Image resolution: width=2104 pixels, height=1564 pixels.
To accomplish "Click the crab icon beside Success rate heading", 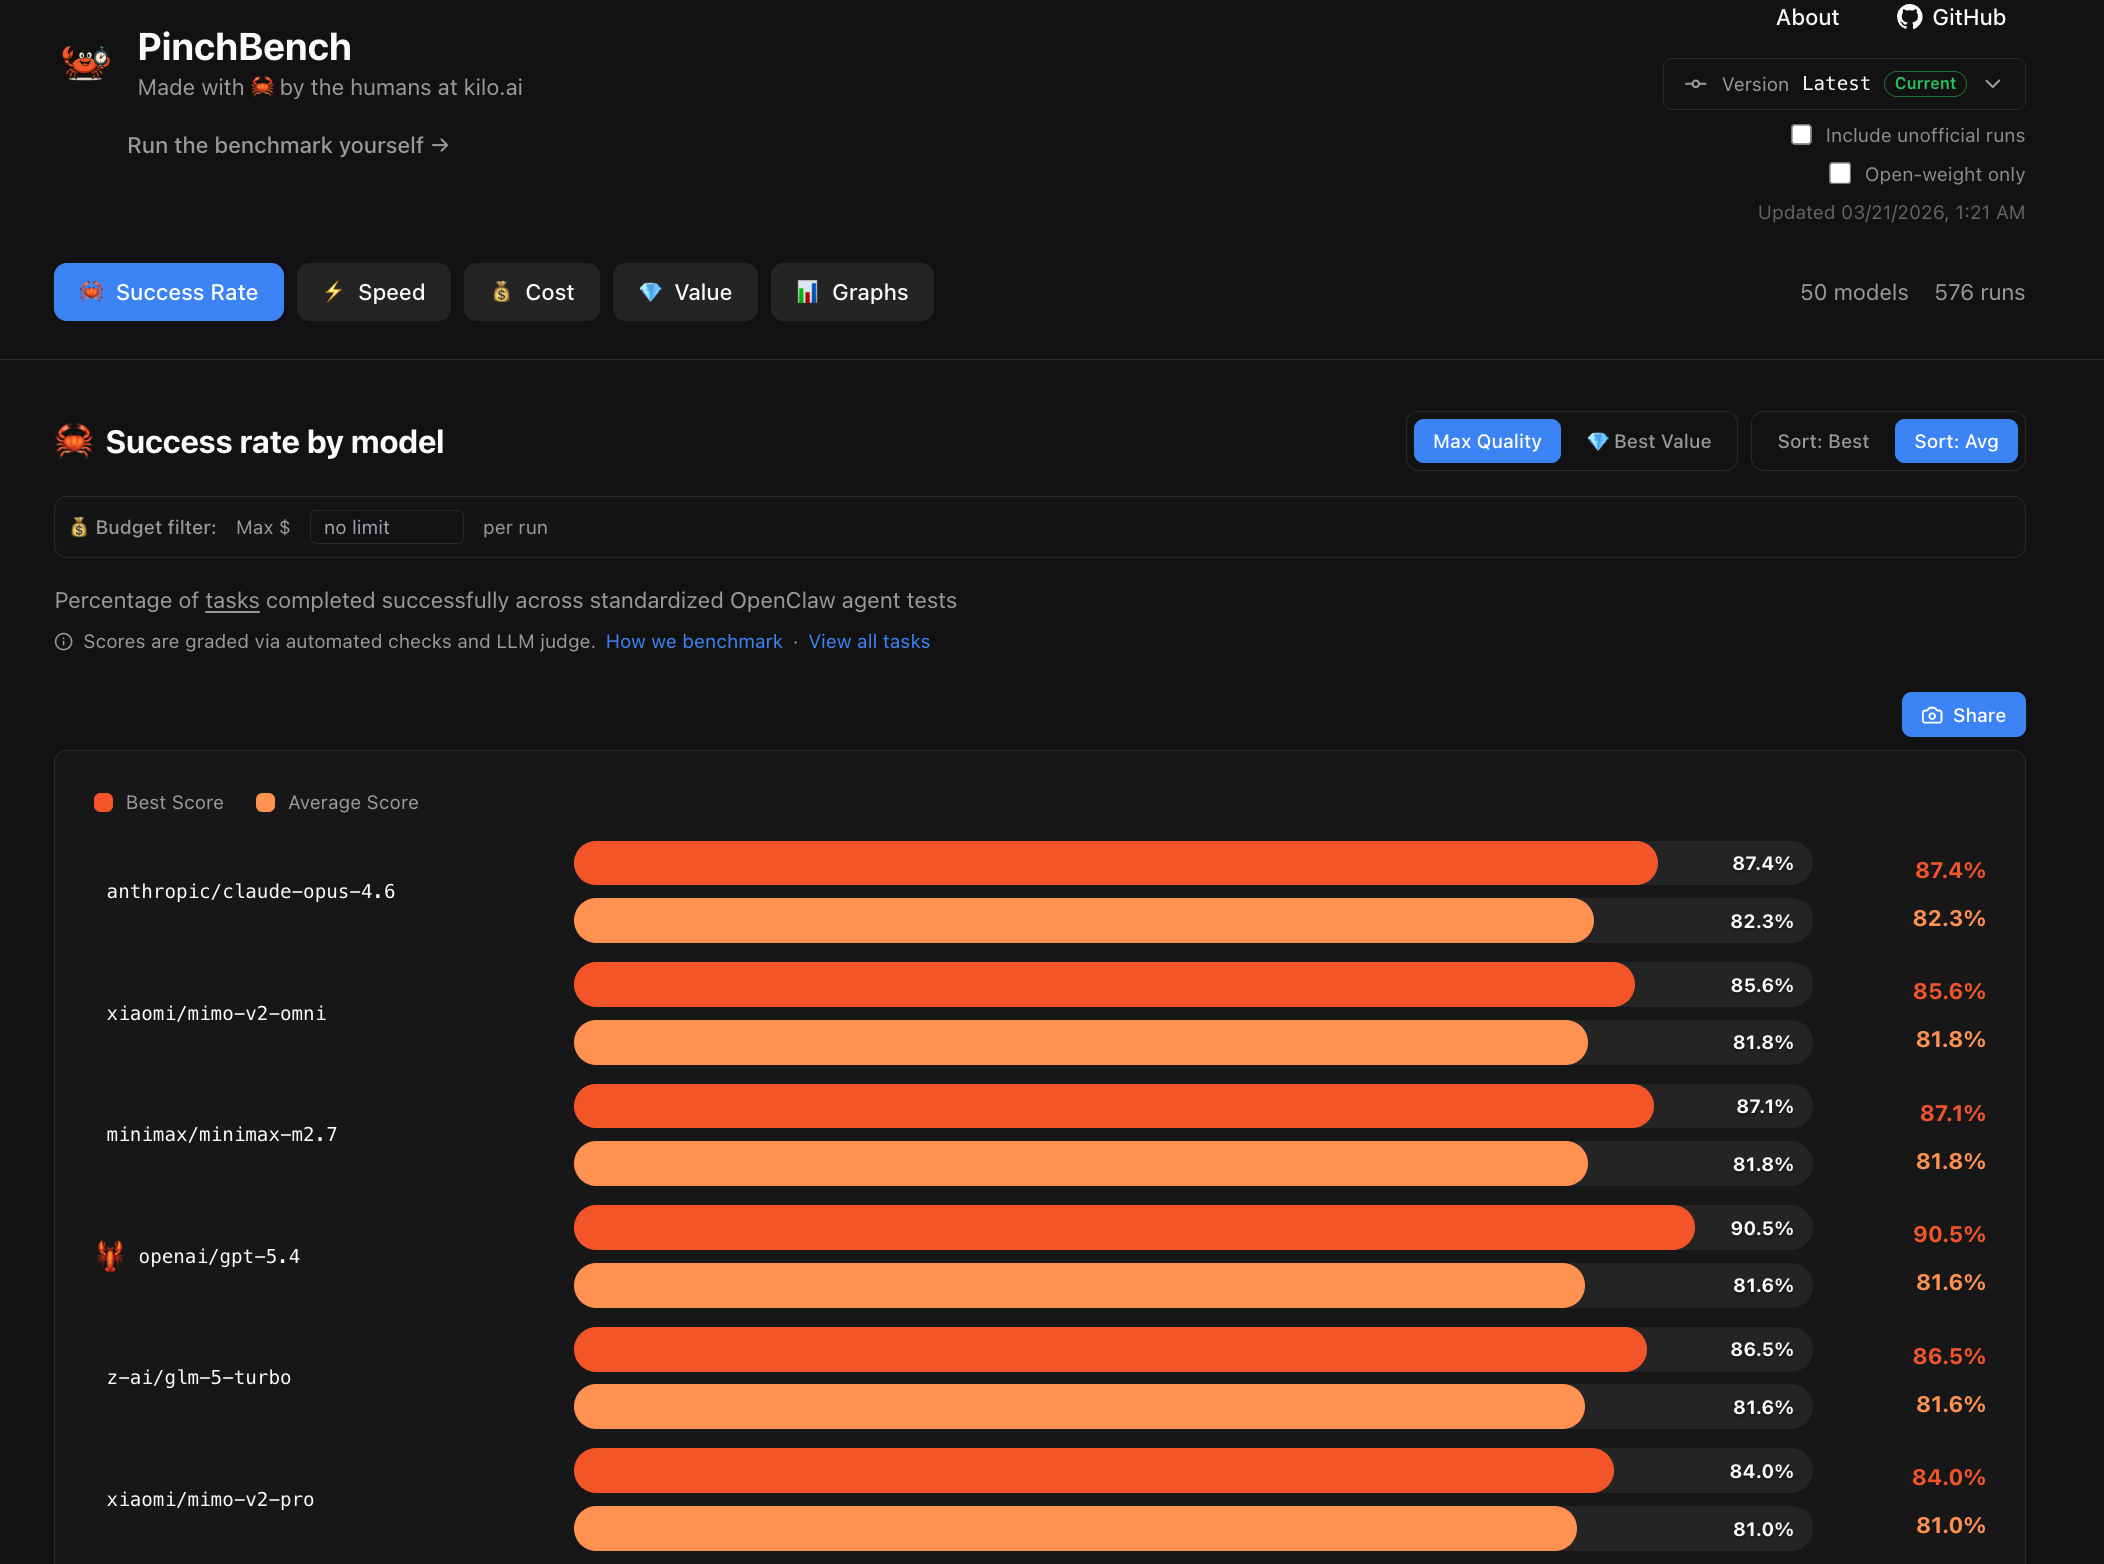I will coord(74,441).
